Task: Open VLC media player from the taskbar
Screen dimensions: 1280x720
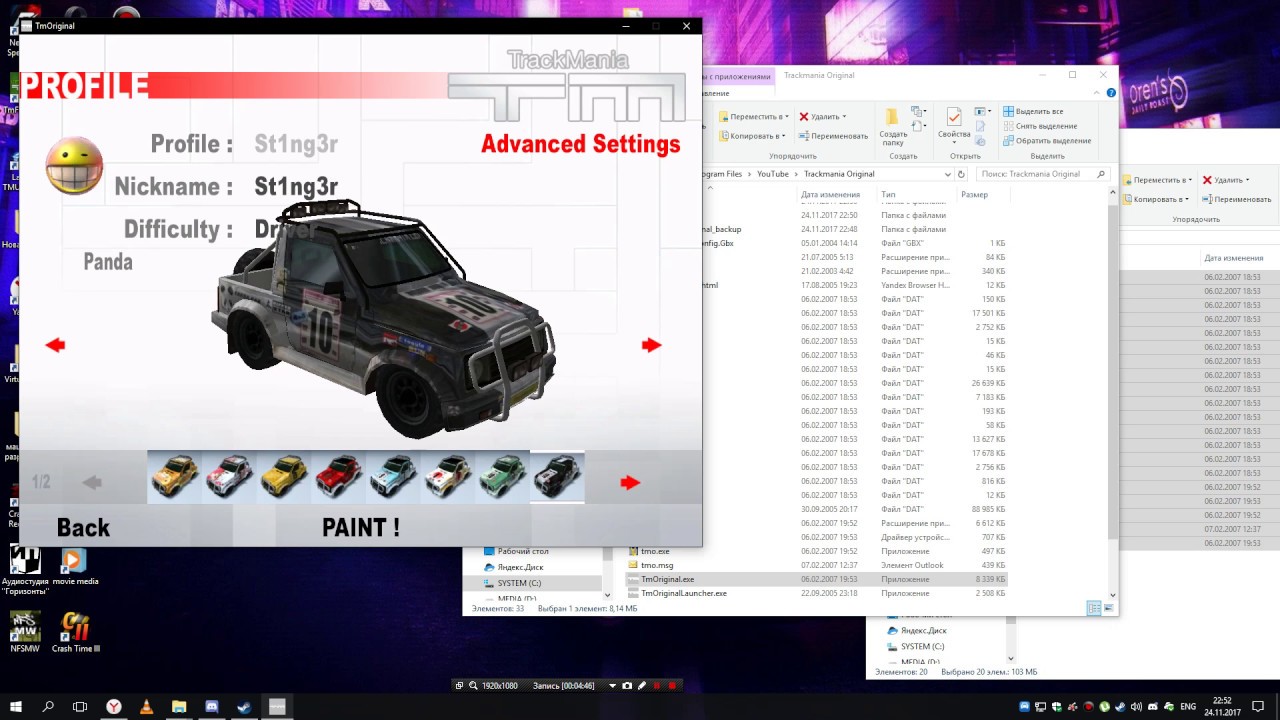Action: coord(146,707)
